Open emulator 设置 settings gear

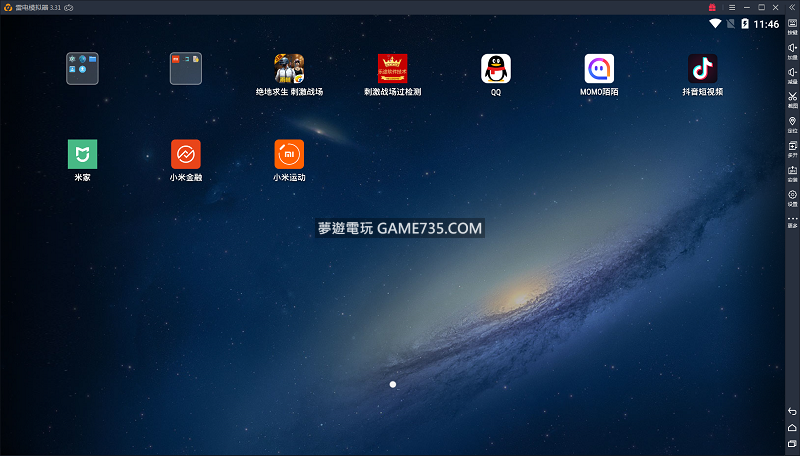click(x=792, y=197)
